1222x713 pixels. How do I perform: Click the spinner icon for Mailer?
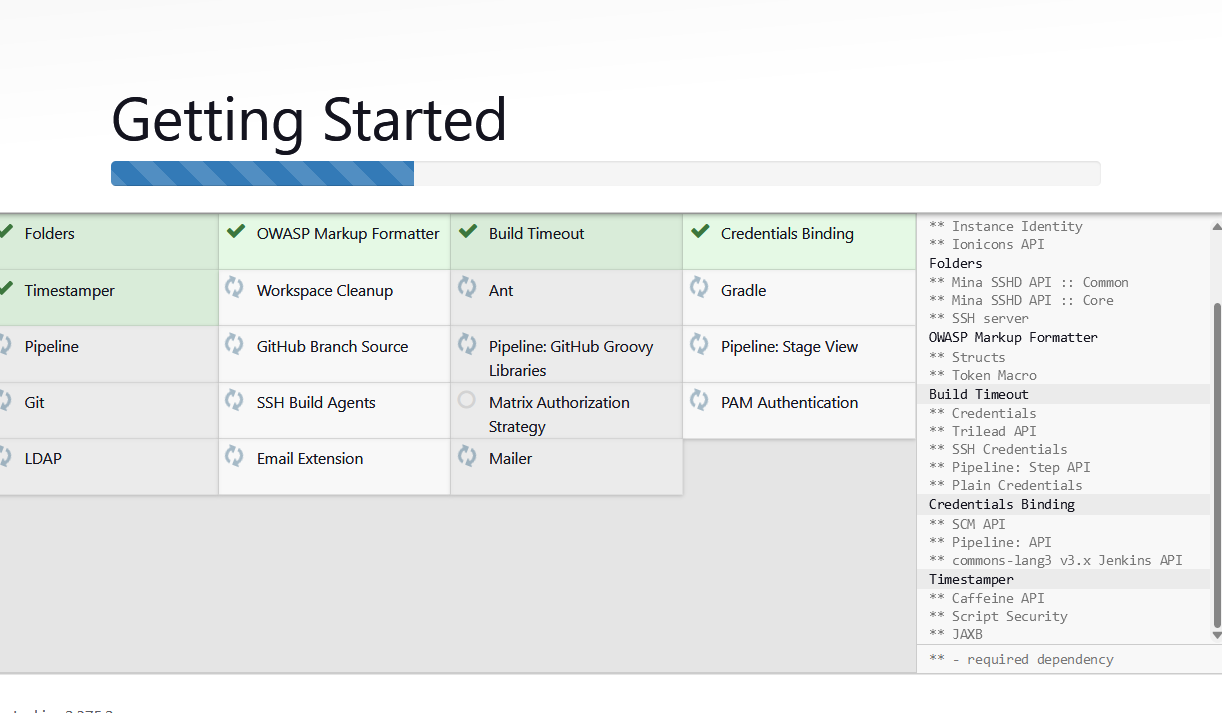467,457
